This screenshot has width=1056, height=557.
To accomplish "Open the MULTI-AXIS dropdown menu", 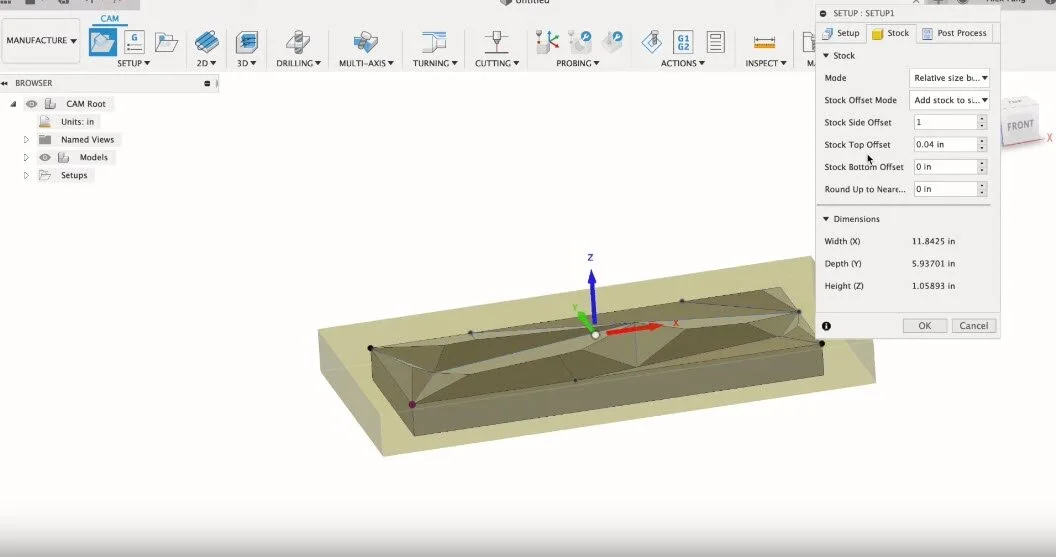I will tap(366, 63).
